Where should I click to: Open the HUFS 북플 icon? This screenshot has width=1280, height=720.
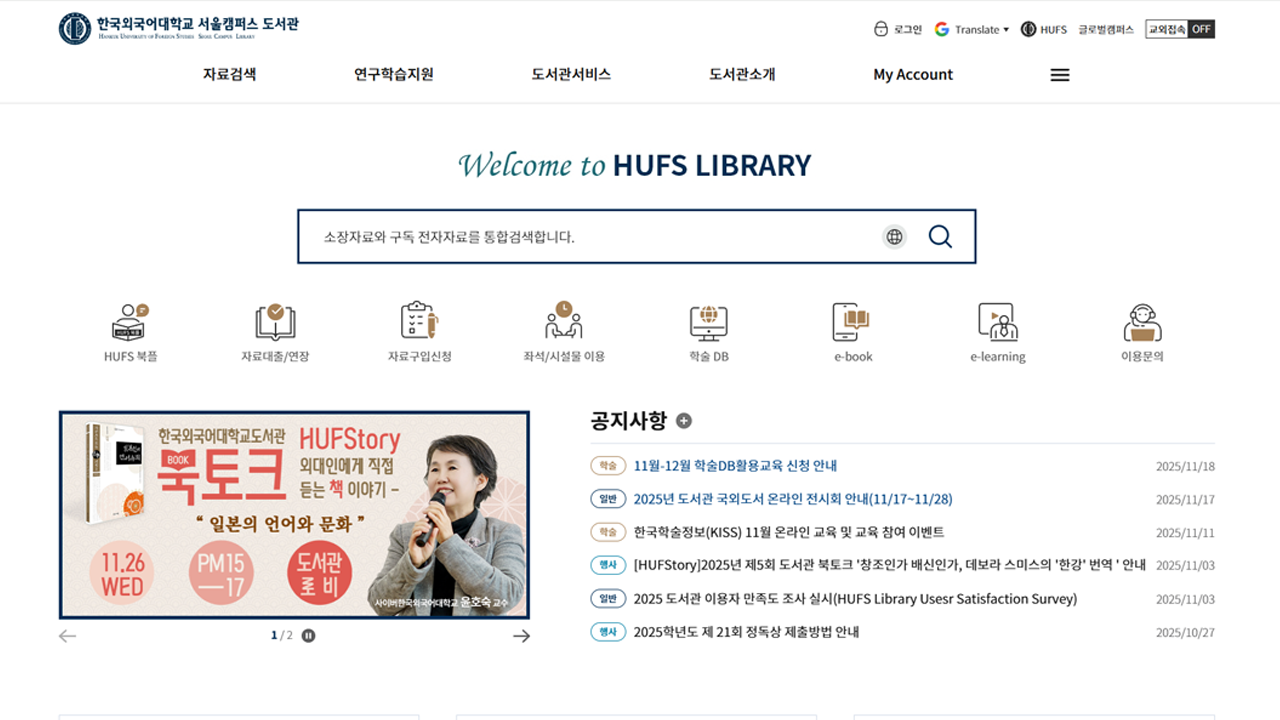tap(131, 322)
